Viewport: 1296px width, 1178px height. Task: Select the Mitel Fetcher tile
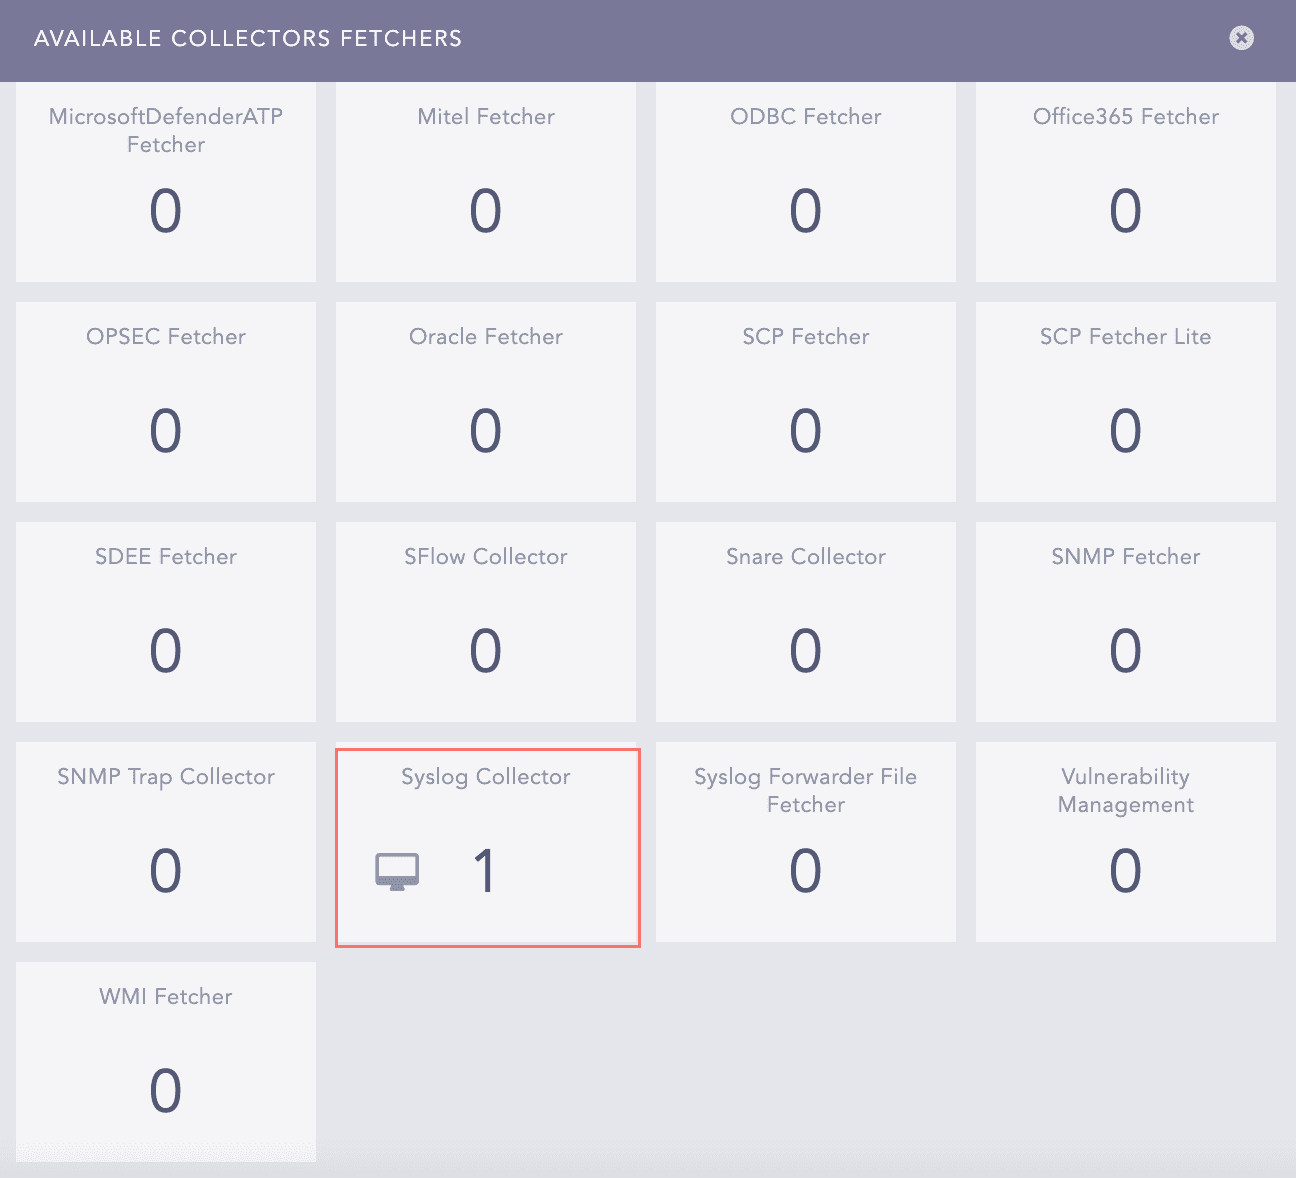(486, 182)
